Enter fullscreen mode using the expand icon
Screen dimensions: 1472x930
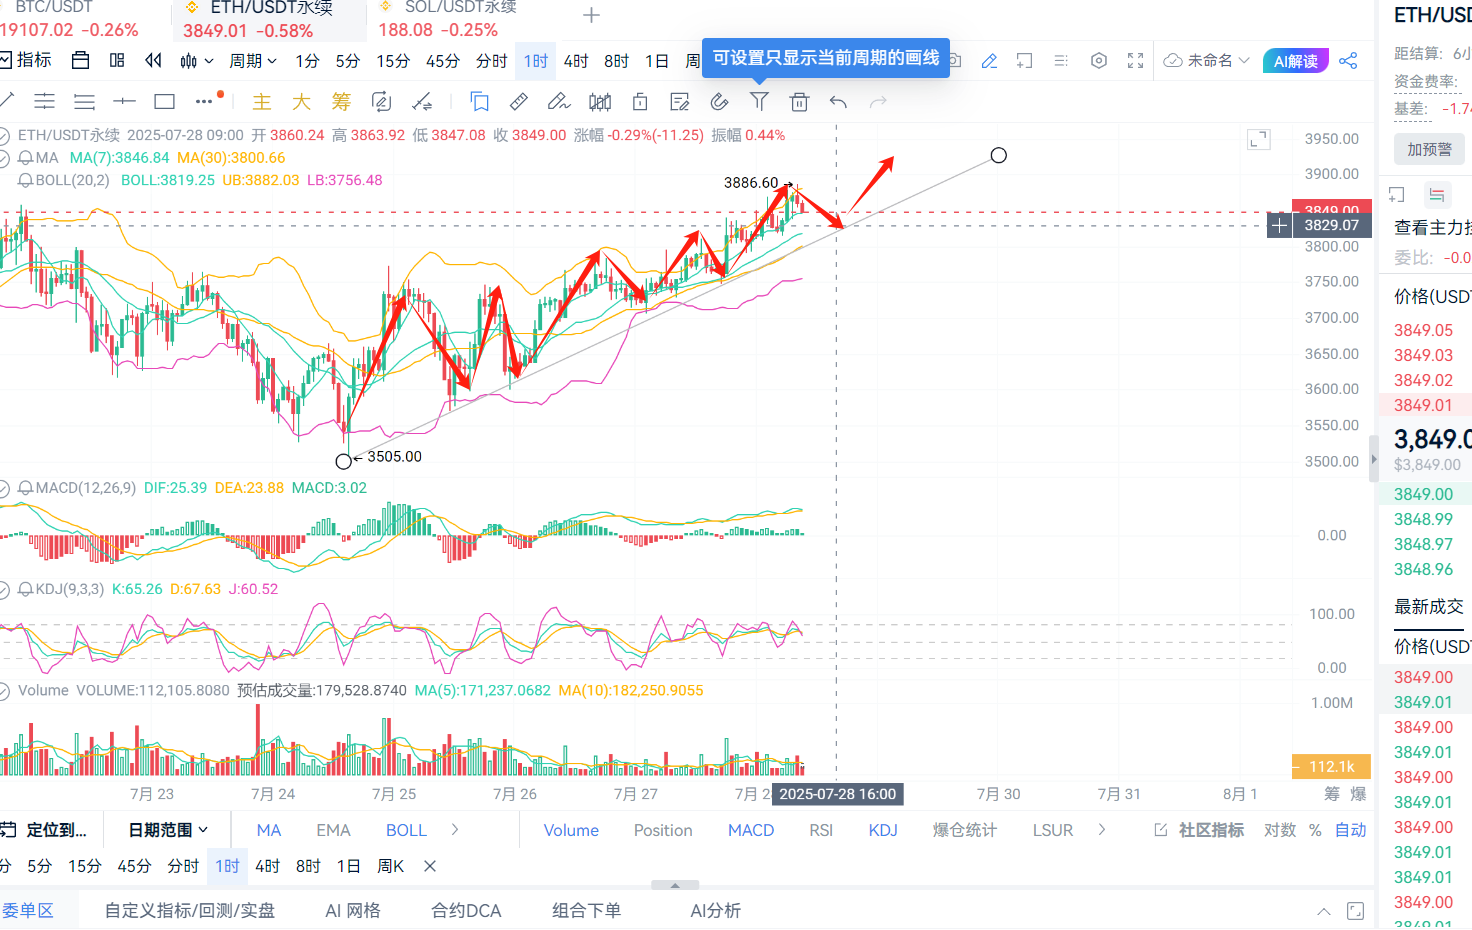[1135, 61]
